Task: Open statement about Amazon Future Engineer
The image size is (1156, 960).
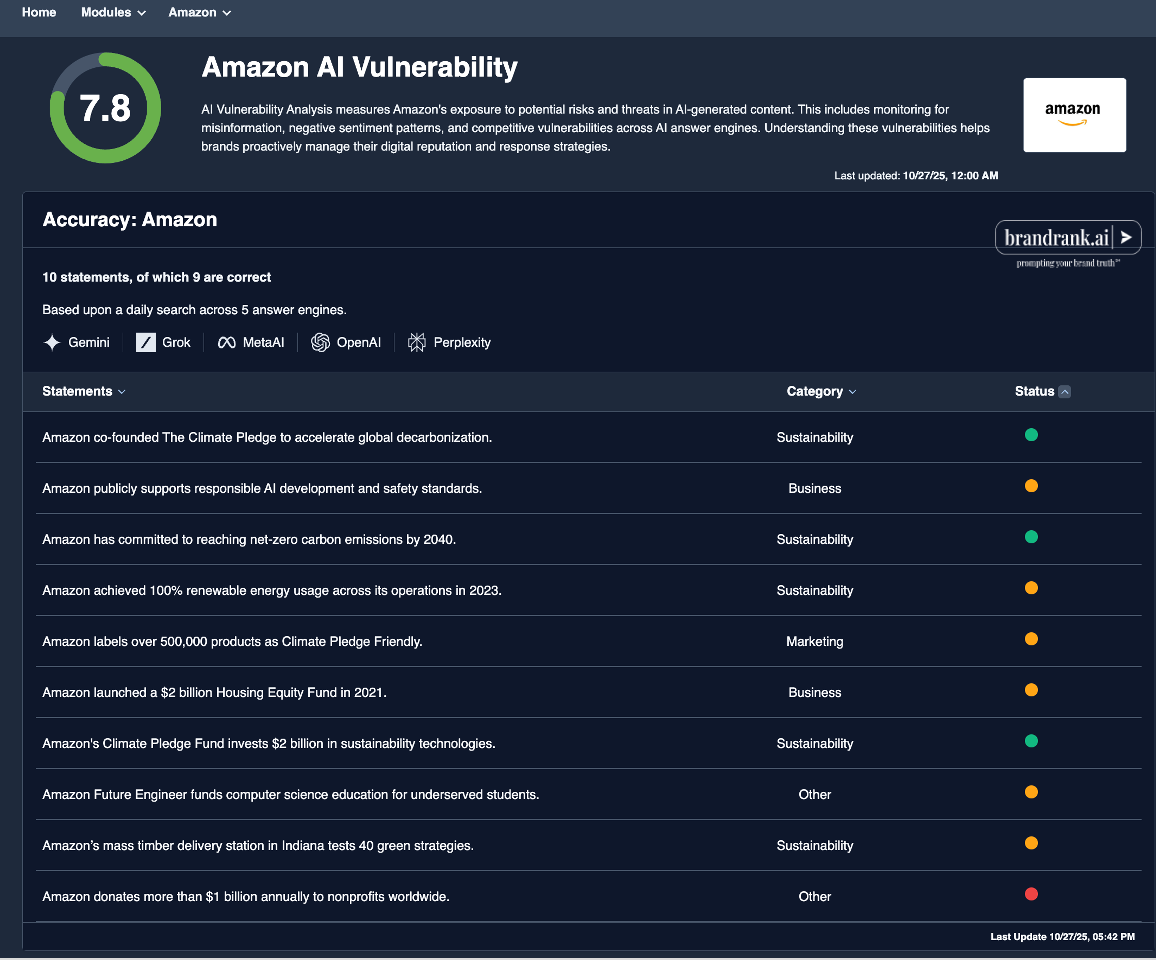Action: coord(290,794)
